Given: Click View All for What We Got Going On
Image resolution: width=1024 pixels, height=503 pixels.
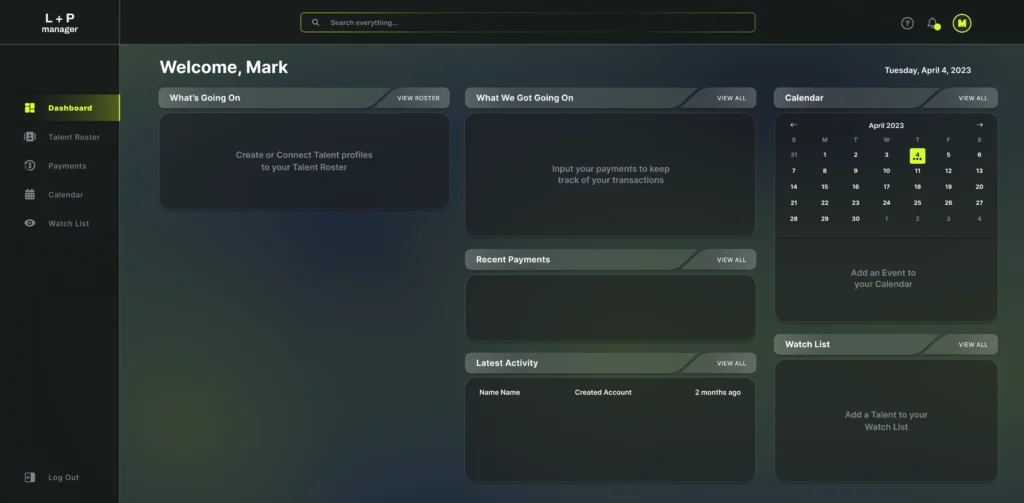Looking at the screenshot, I should tap(731, 98).
